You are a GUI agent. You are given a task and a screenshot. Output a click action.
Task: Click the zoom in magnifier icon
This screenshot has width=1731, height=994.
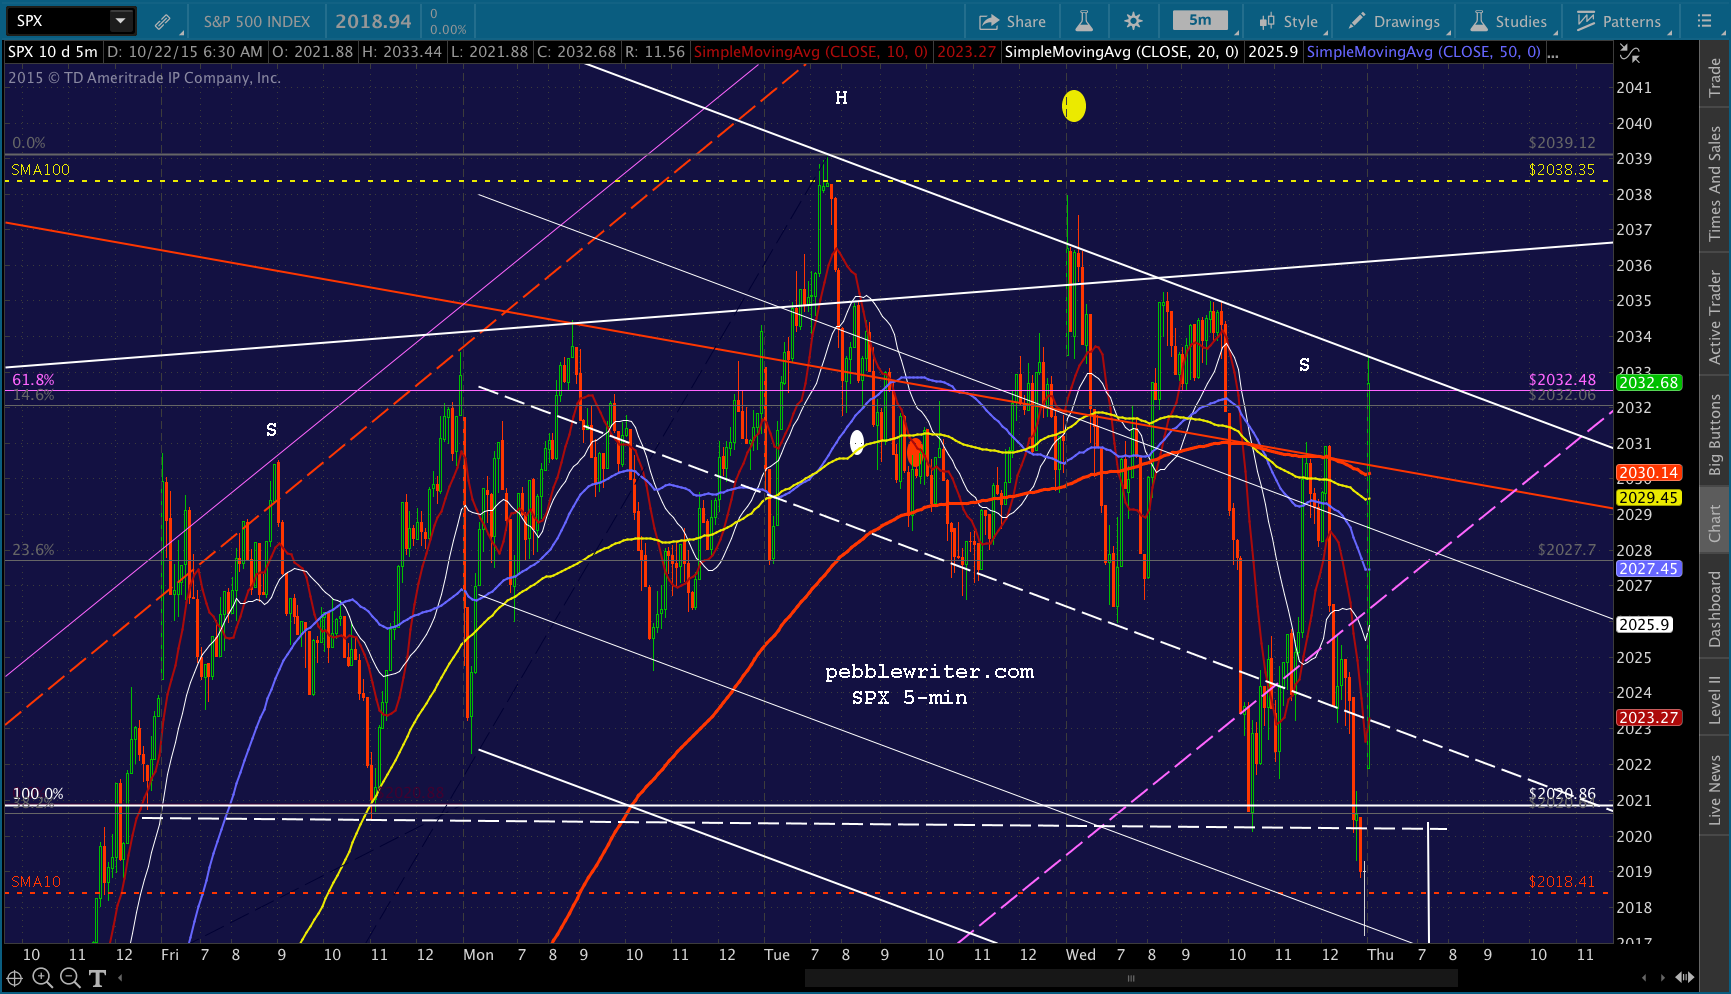tap(42, 978)
